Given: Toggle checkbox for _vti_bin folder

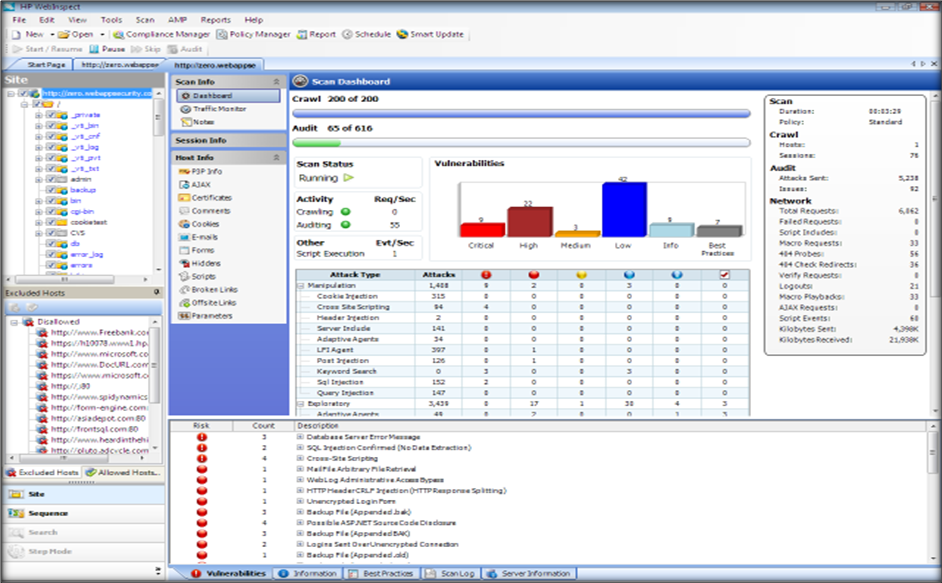Looking at the screenshot, I should click(x=51, y=126).
